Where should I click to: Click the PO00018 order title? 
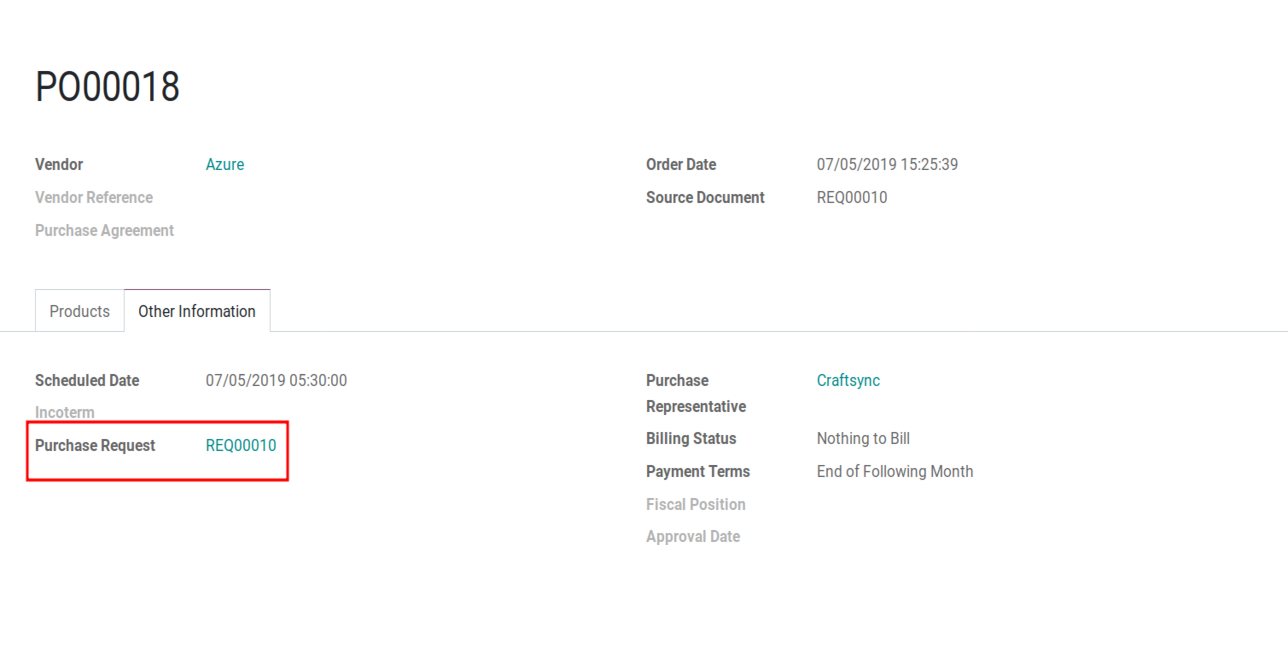pyautogui.click(x=108, y=88)
